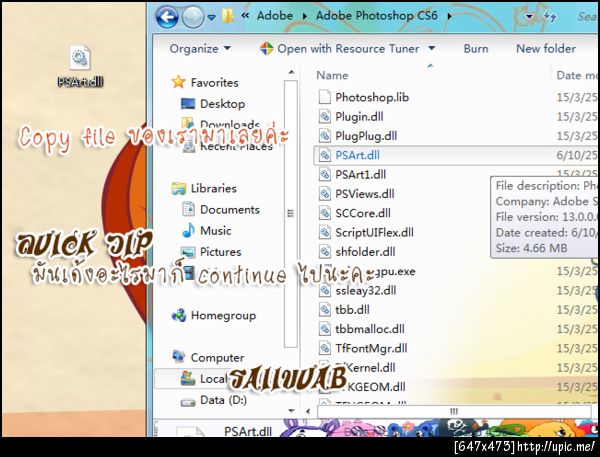Viewport: 600px width, 457px height.
Task: Click the Local Disk drive icon
Action: 188,378
